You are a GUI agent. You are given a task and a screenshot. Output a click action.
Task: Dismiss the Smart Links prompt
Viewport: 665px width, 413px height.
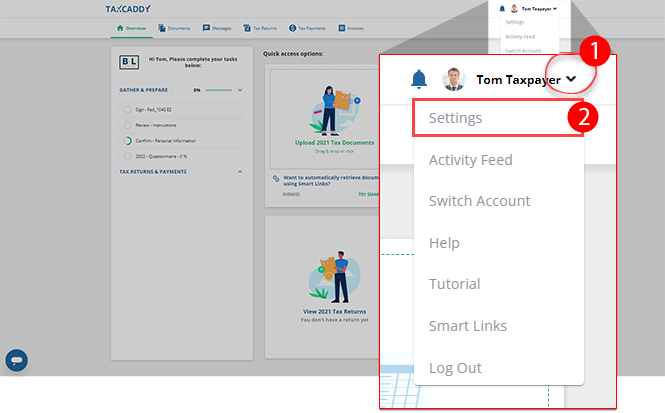[x=291, y=194]
